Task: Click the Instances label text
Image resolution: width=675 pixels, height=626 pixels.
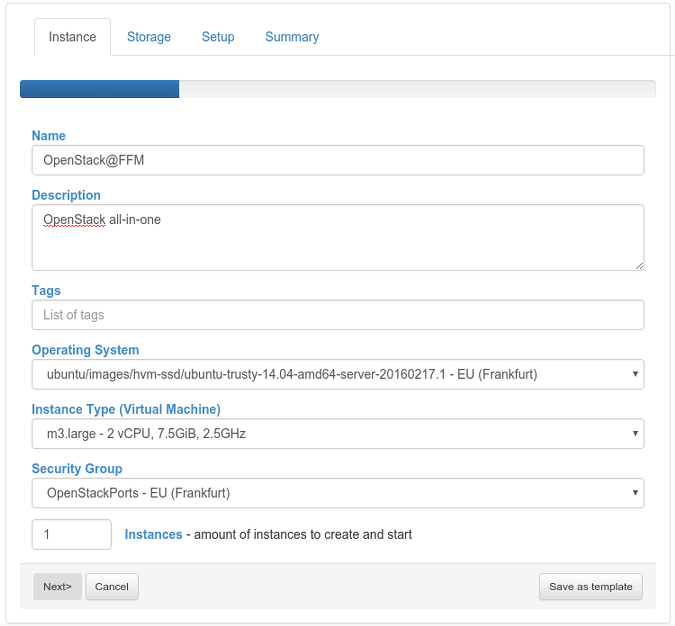Action: tap(153, 534)
